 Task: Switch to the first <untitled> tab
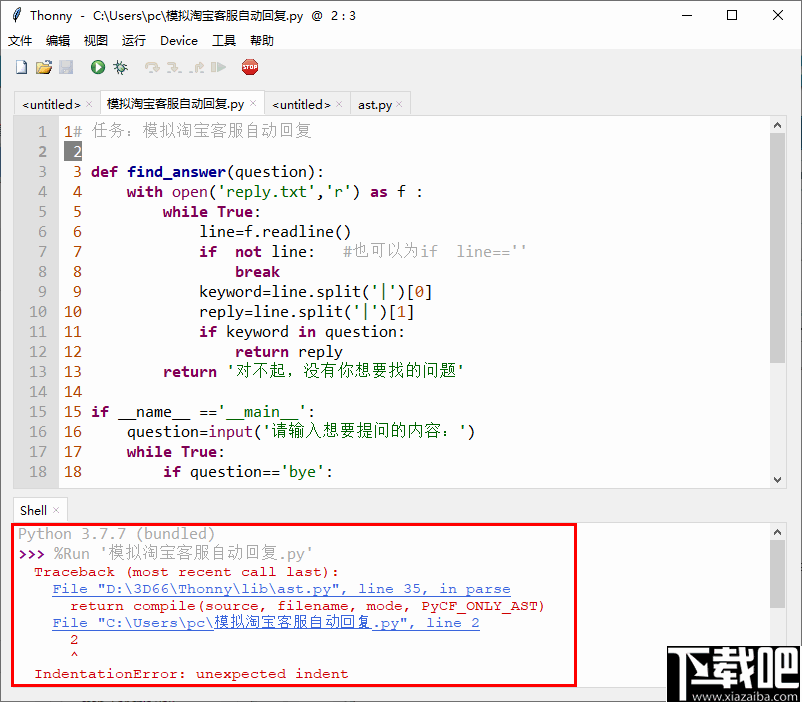click(51, 104)
